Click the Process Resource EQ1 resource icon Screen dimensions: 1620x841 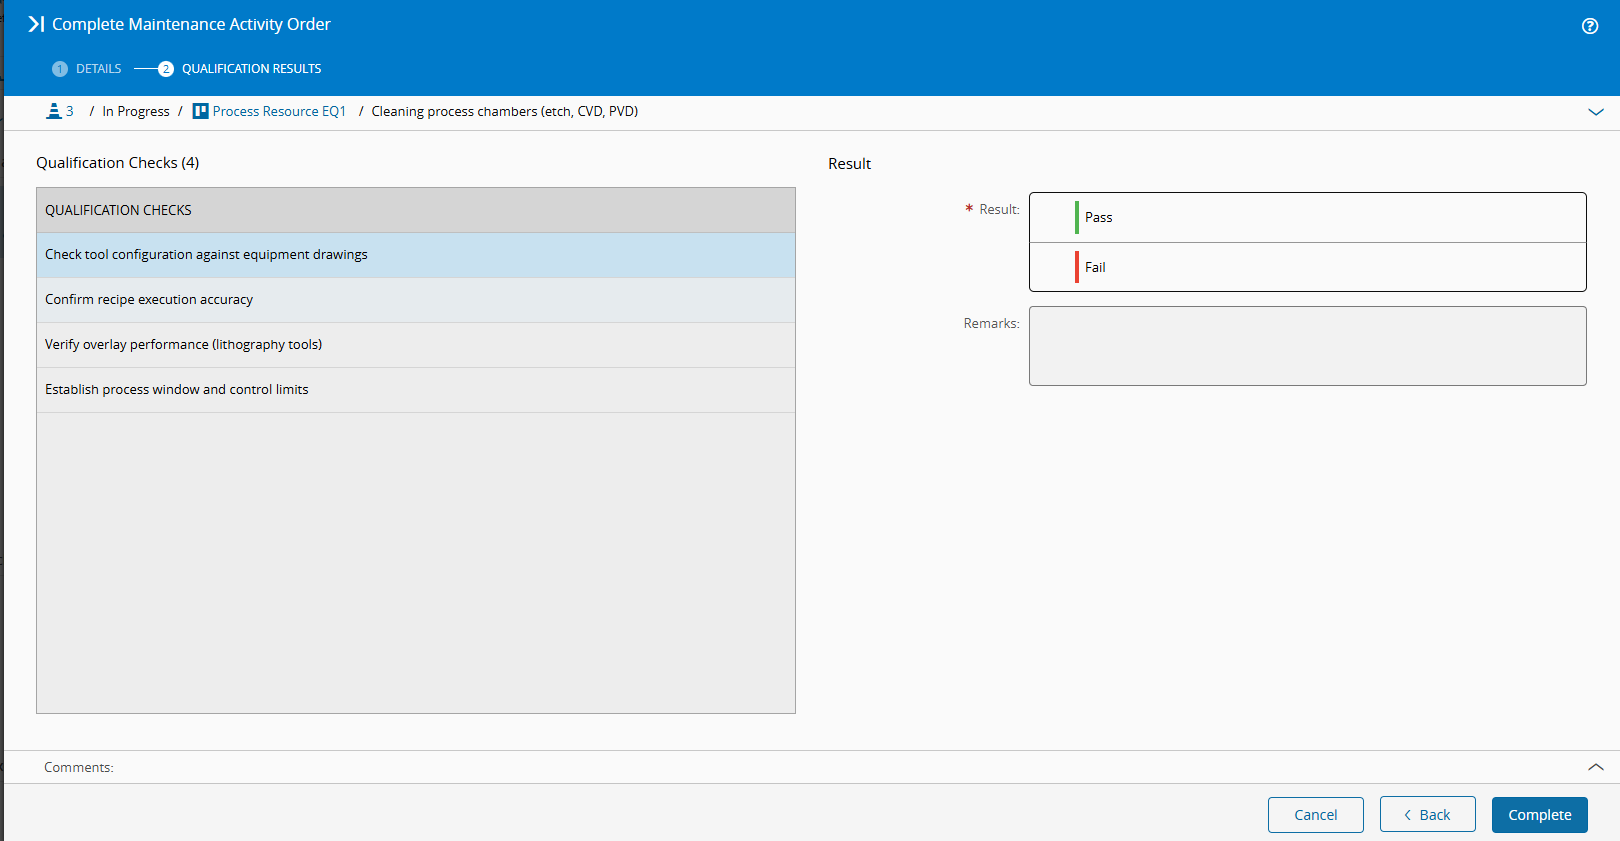tap(201, 111)
